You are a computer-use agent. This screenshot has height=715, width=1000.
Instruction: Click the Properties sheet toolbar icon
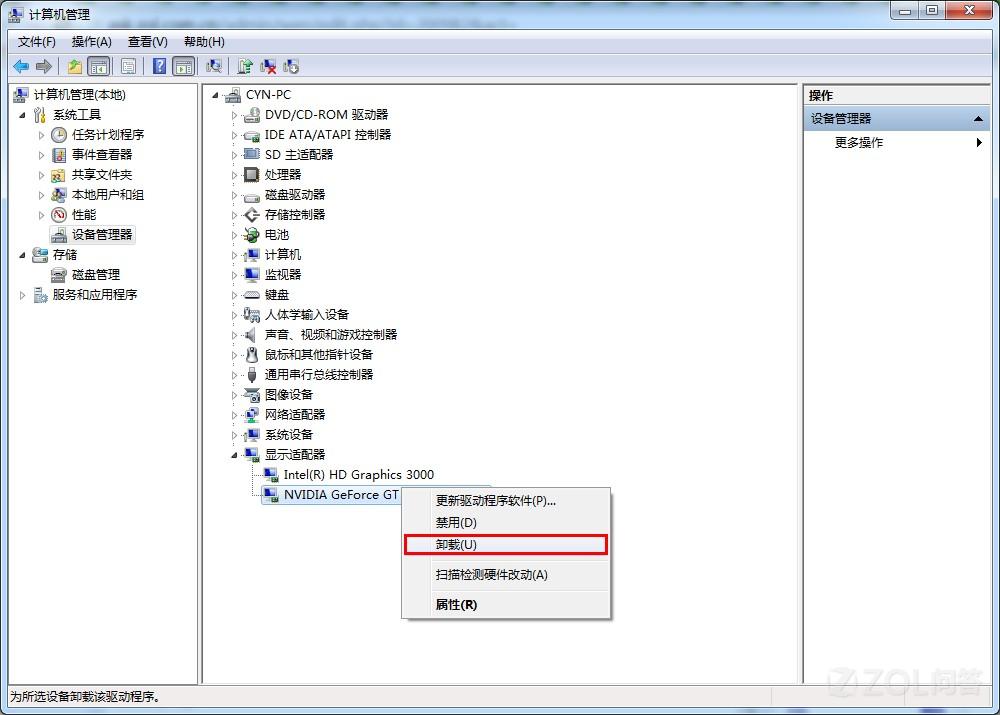point(128,66)
